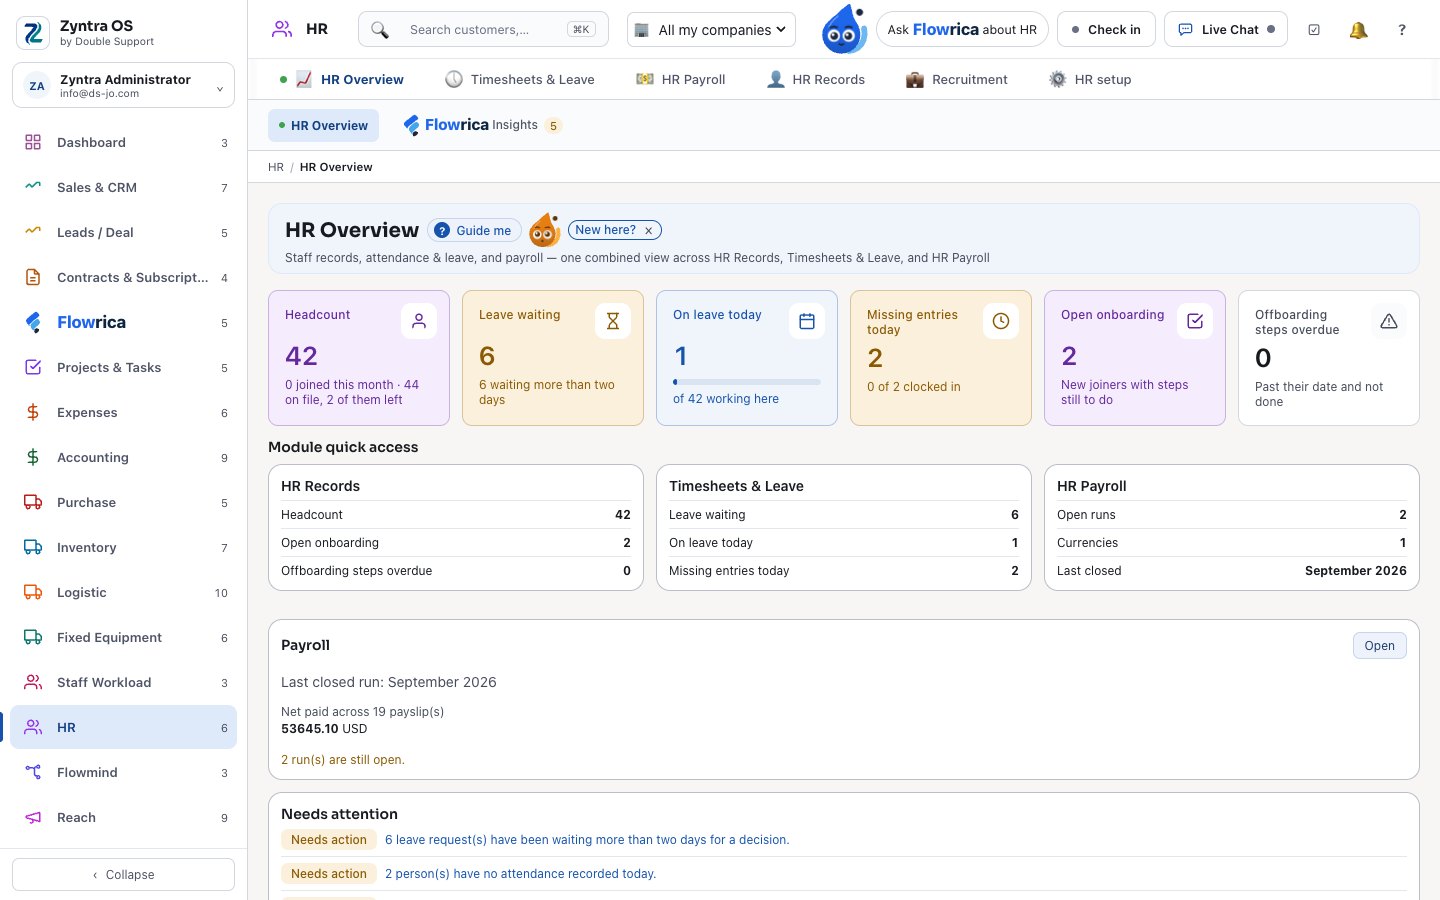Click the blue Flowrica droplet mascot
The width and height of the screenshot is (1440, 900).
coord(843,30)
